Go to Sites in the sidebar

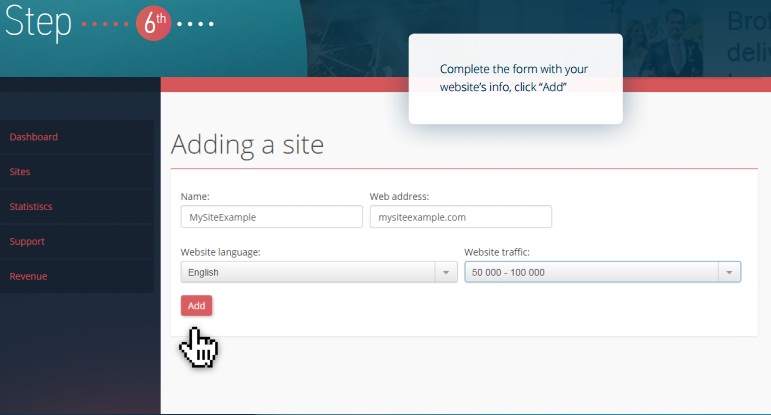[x=20, y=172]
